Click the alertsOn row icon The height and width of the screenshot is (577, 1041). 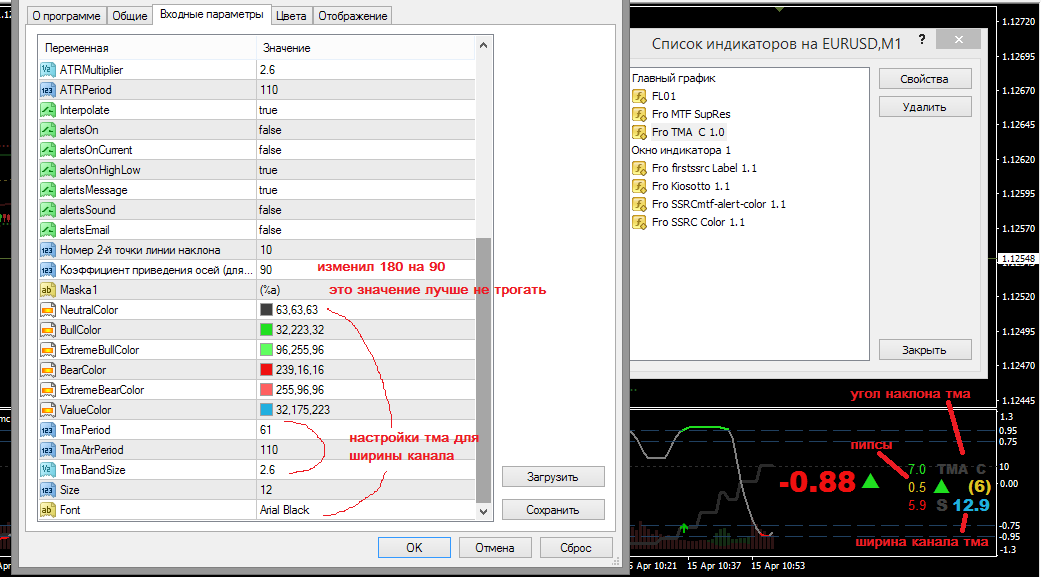coord(47,129)
